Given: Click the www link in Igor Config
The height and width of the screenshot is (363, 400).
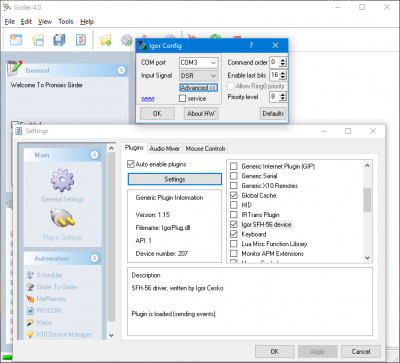Looking at the screenshot, I should [147, 99].
